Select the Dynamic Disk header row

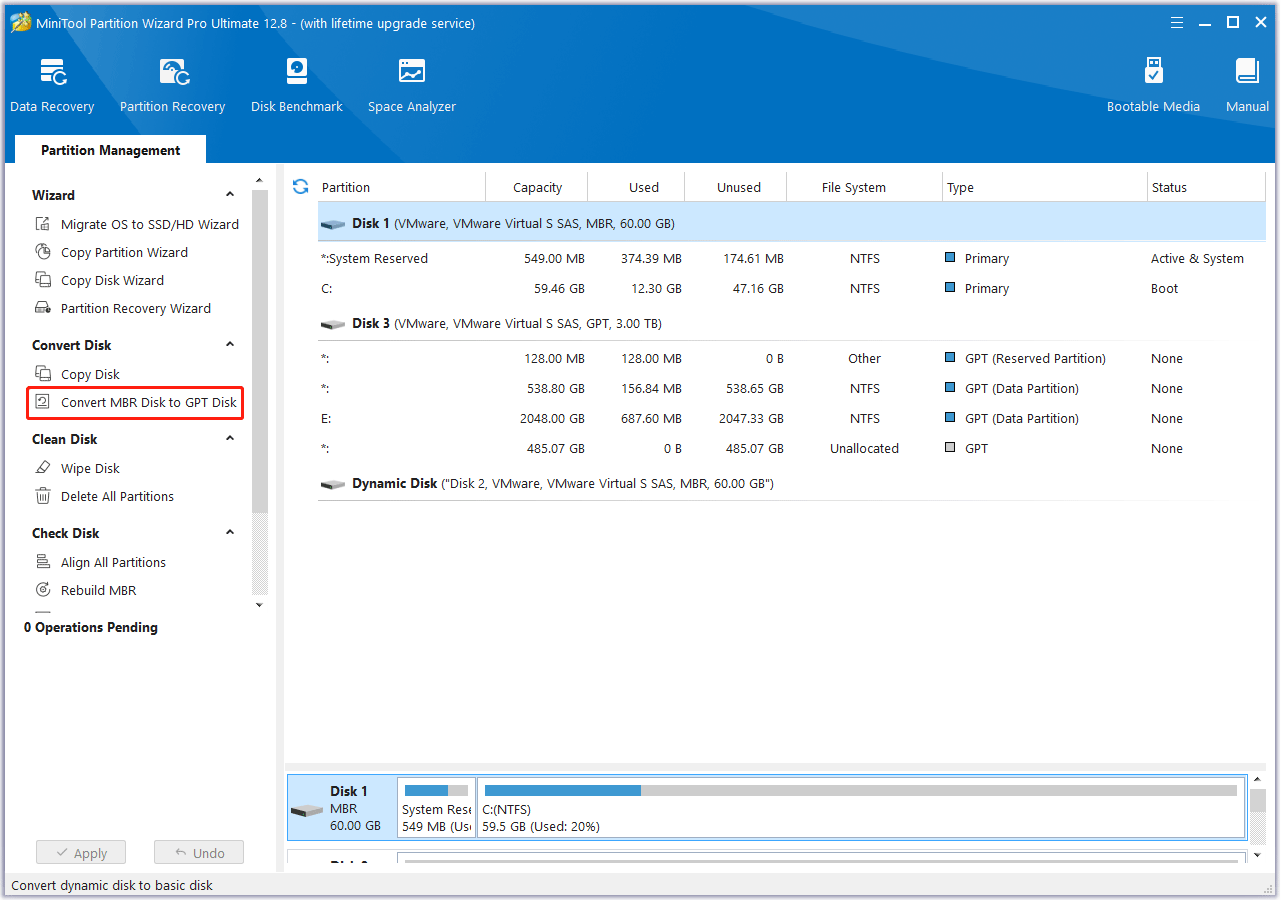click(792, 484)
